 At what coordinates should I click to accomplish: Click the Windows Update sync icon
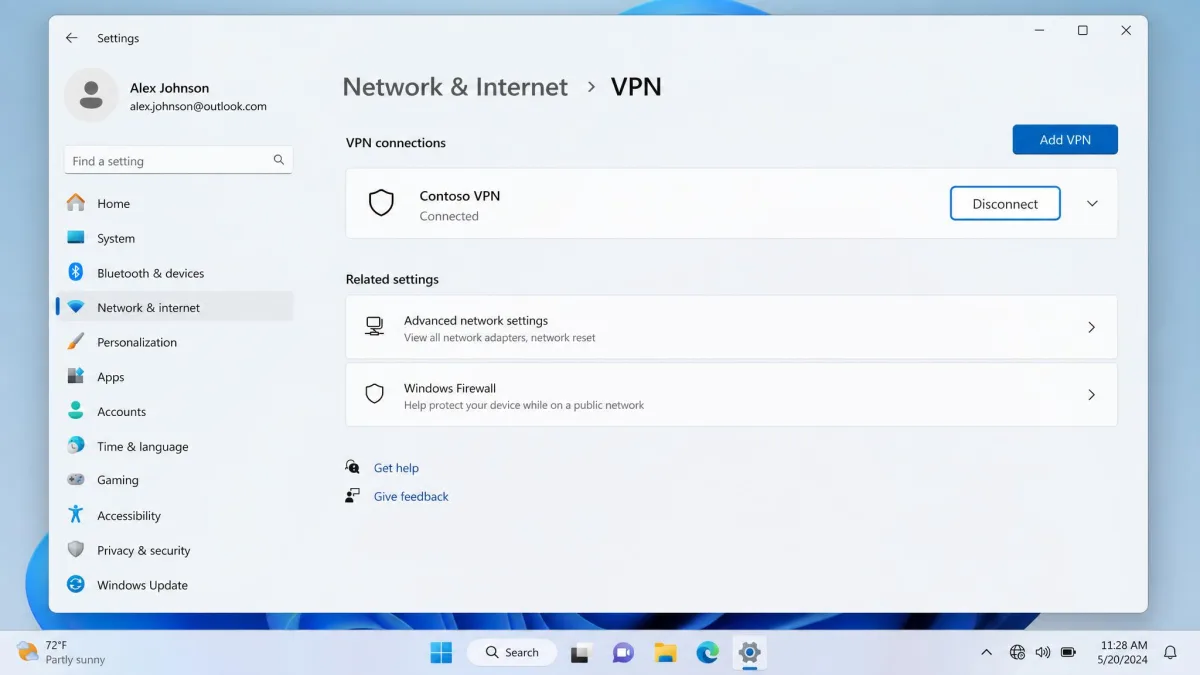coord(76,585)
